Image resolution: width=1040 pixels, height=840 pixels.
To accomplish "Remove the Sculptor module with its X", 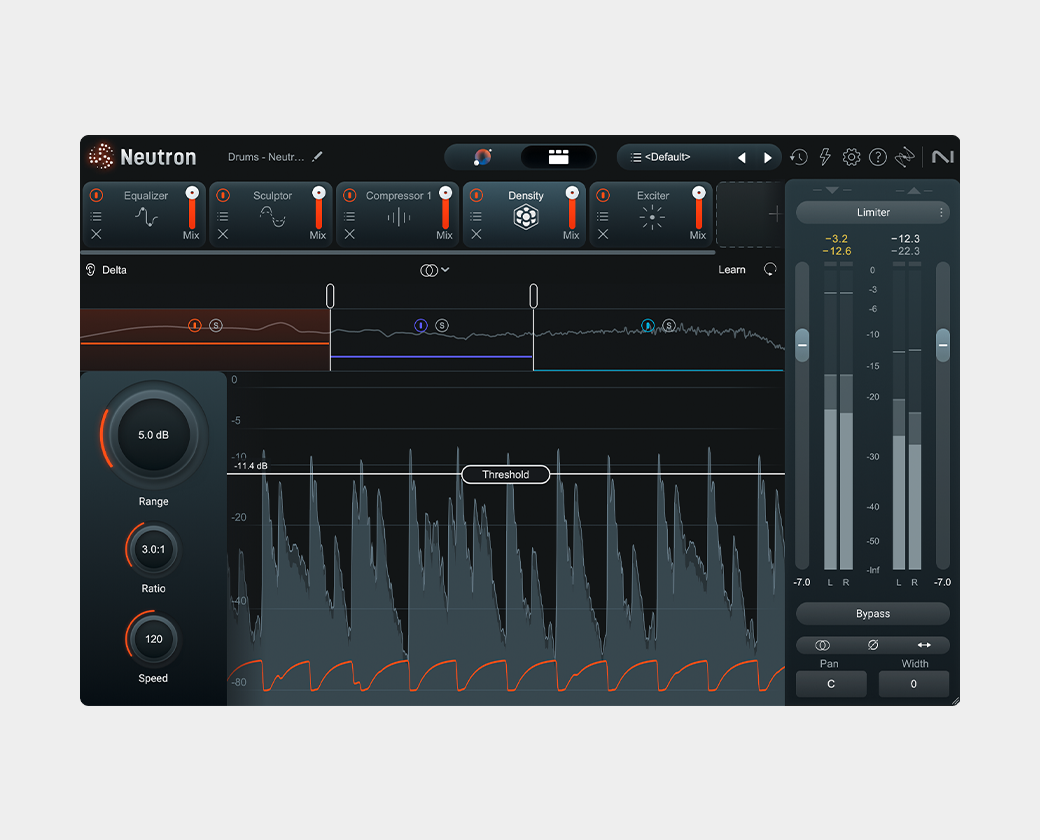I will [223, 234].
